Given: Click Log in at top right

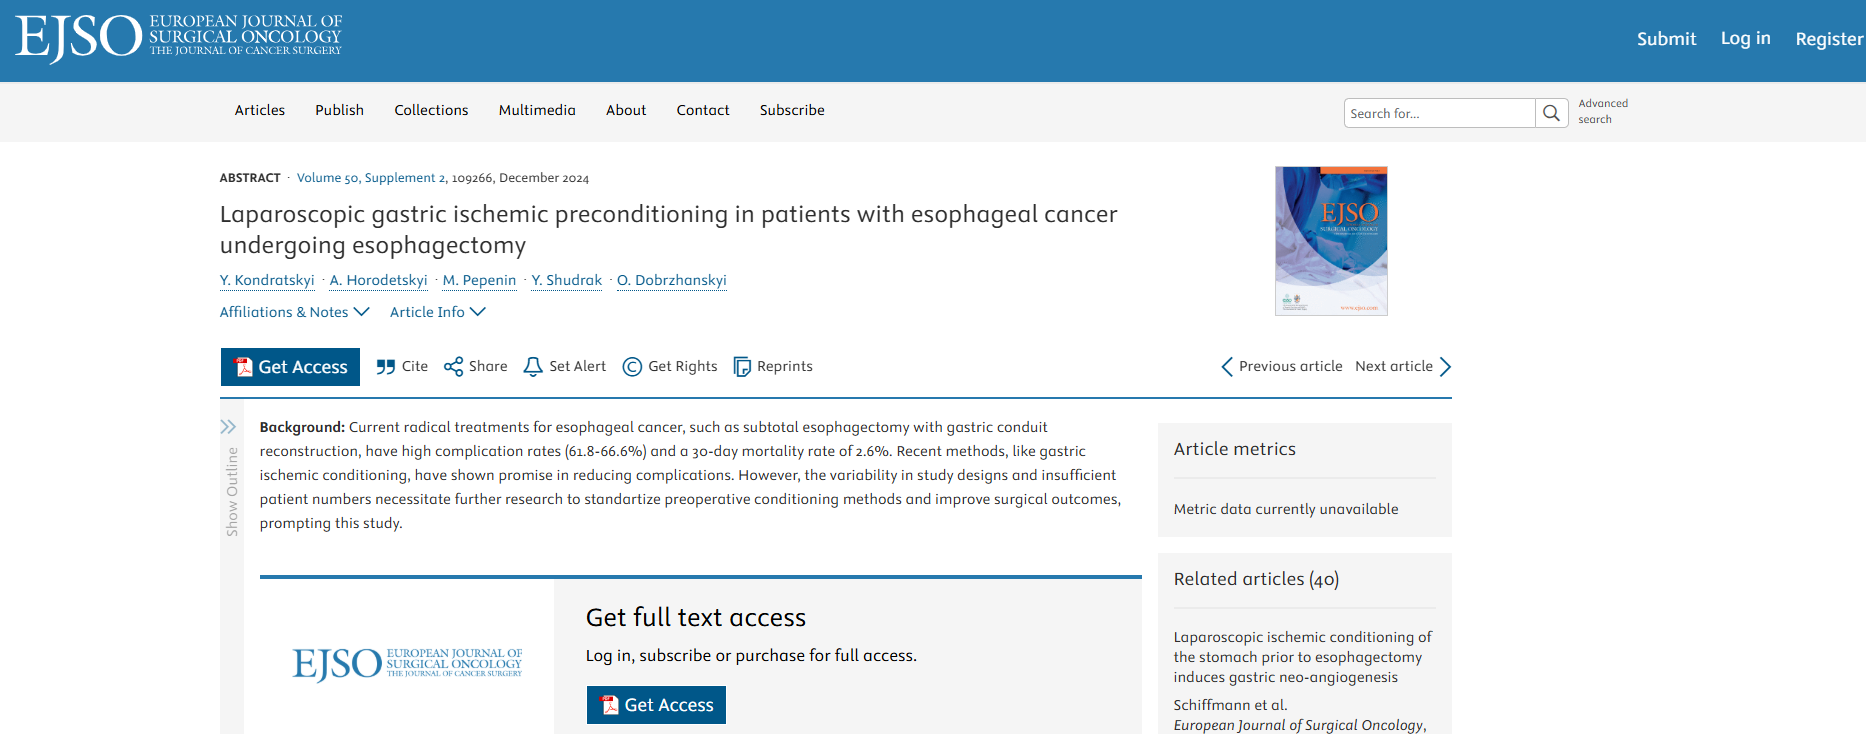Looking at the screenshot, I should tap(1745, 38).
